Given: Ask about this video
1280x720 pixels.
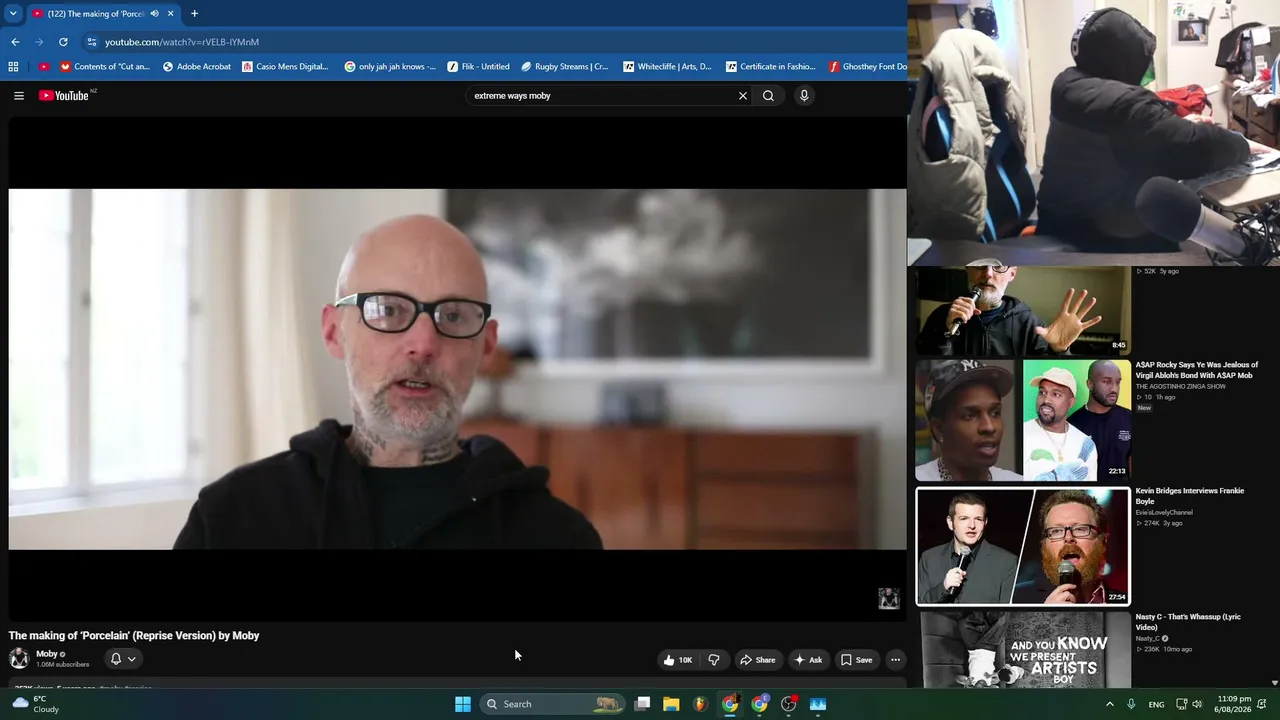Looking at the screenshot, I should click(808, 660).
